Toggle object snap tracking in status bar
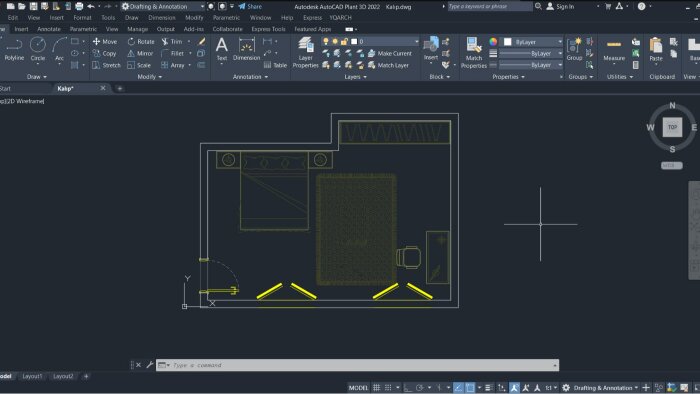 (458, 387)
